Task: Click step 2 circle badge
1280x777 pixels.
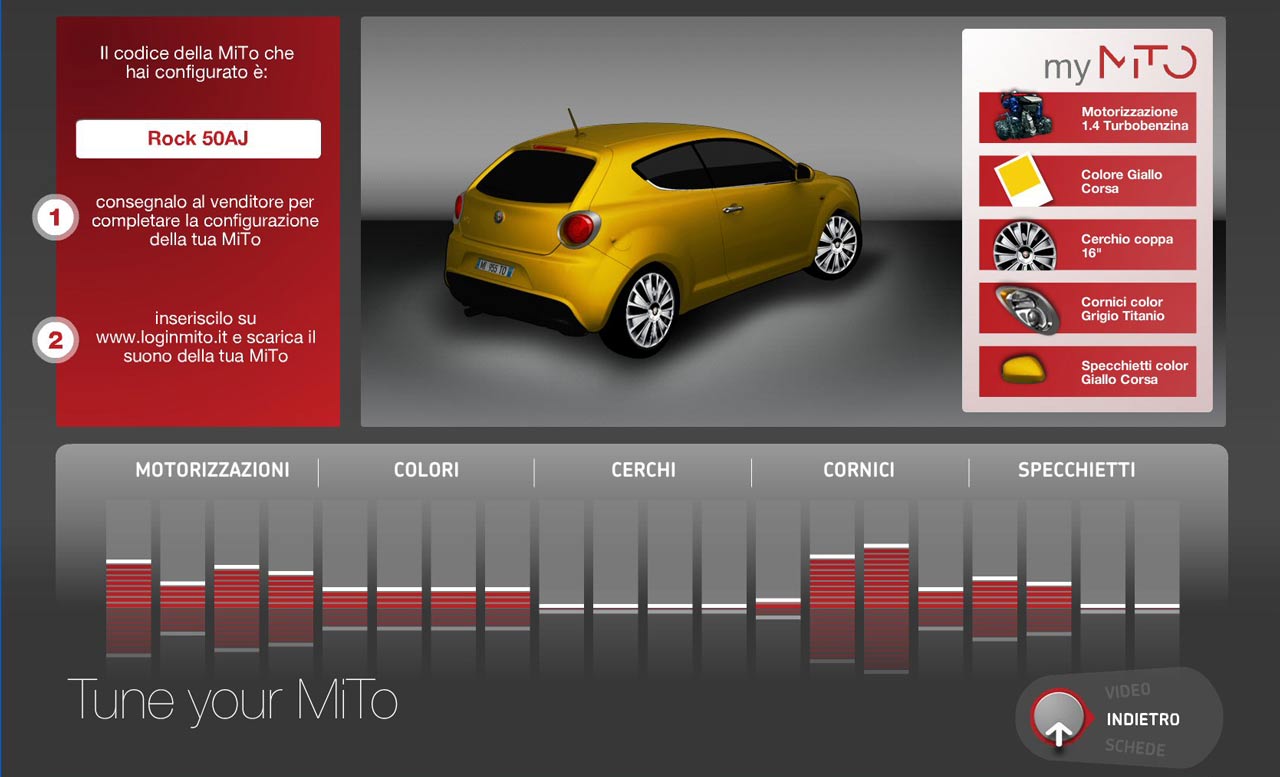Action: pos(55,340)
